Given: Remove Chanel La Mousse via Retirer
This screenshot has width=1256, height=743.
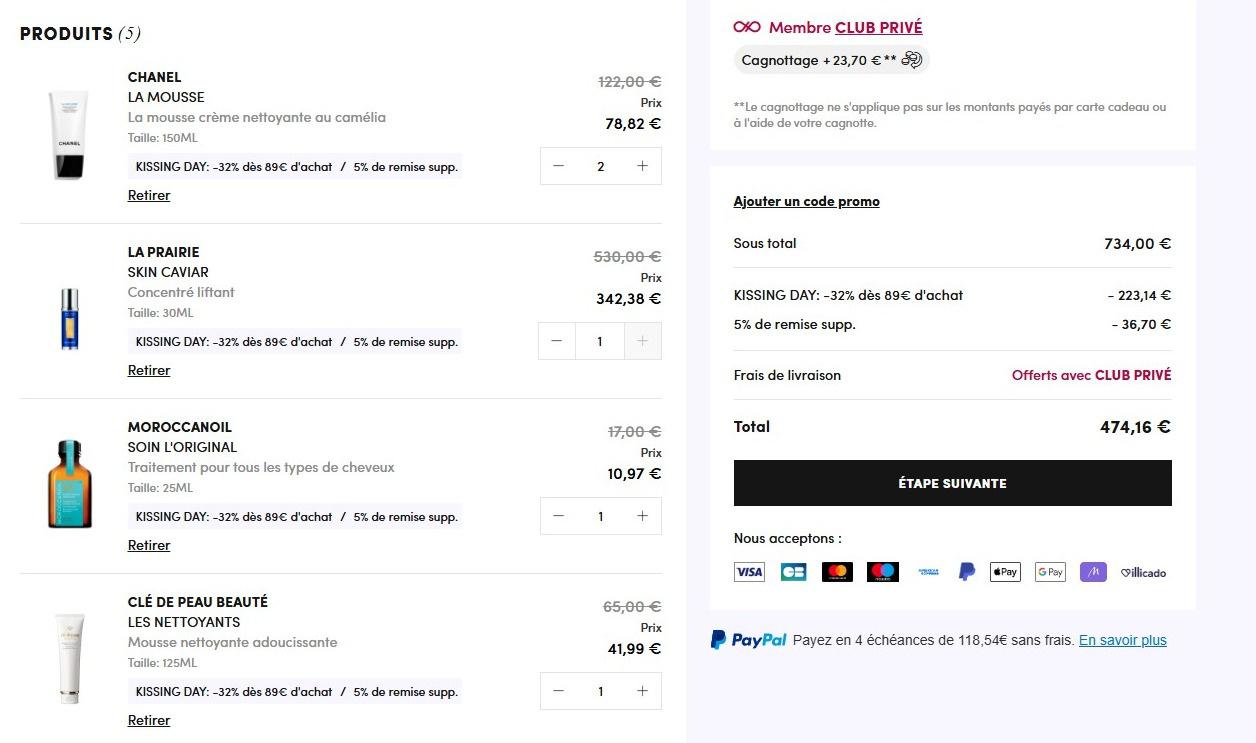Looking at the screenshot, I should [149, 195].
